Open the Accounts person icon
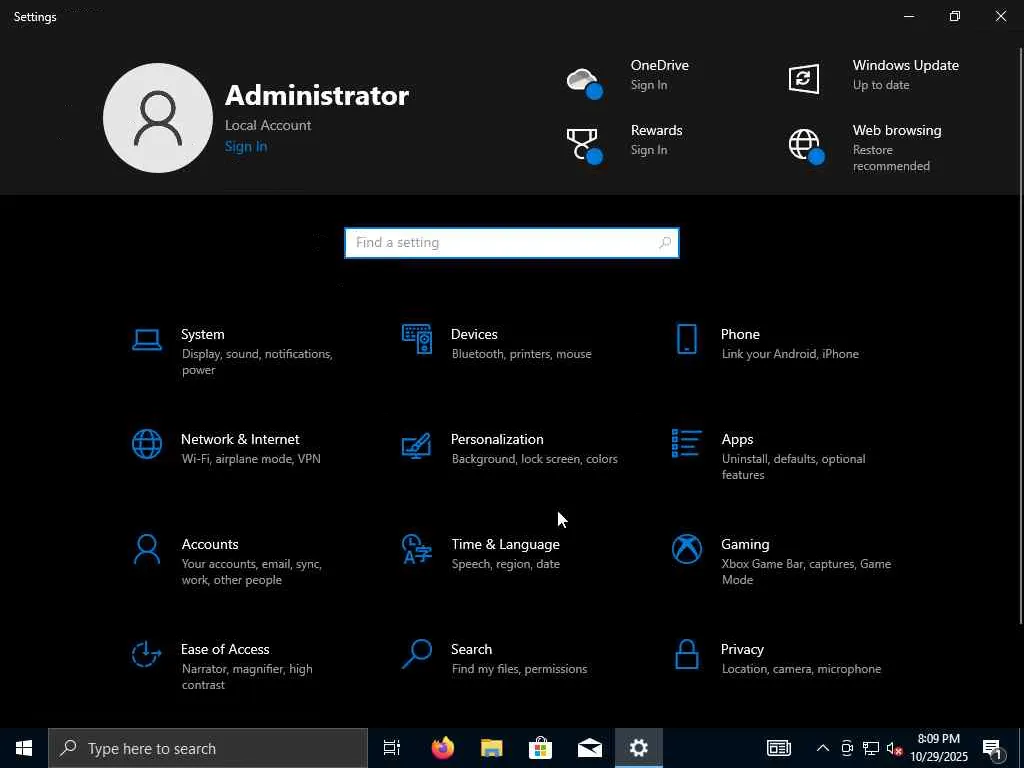This screenshot has height=768, width=1024. 147,549
